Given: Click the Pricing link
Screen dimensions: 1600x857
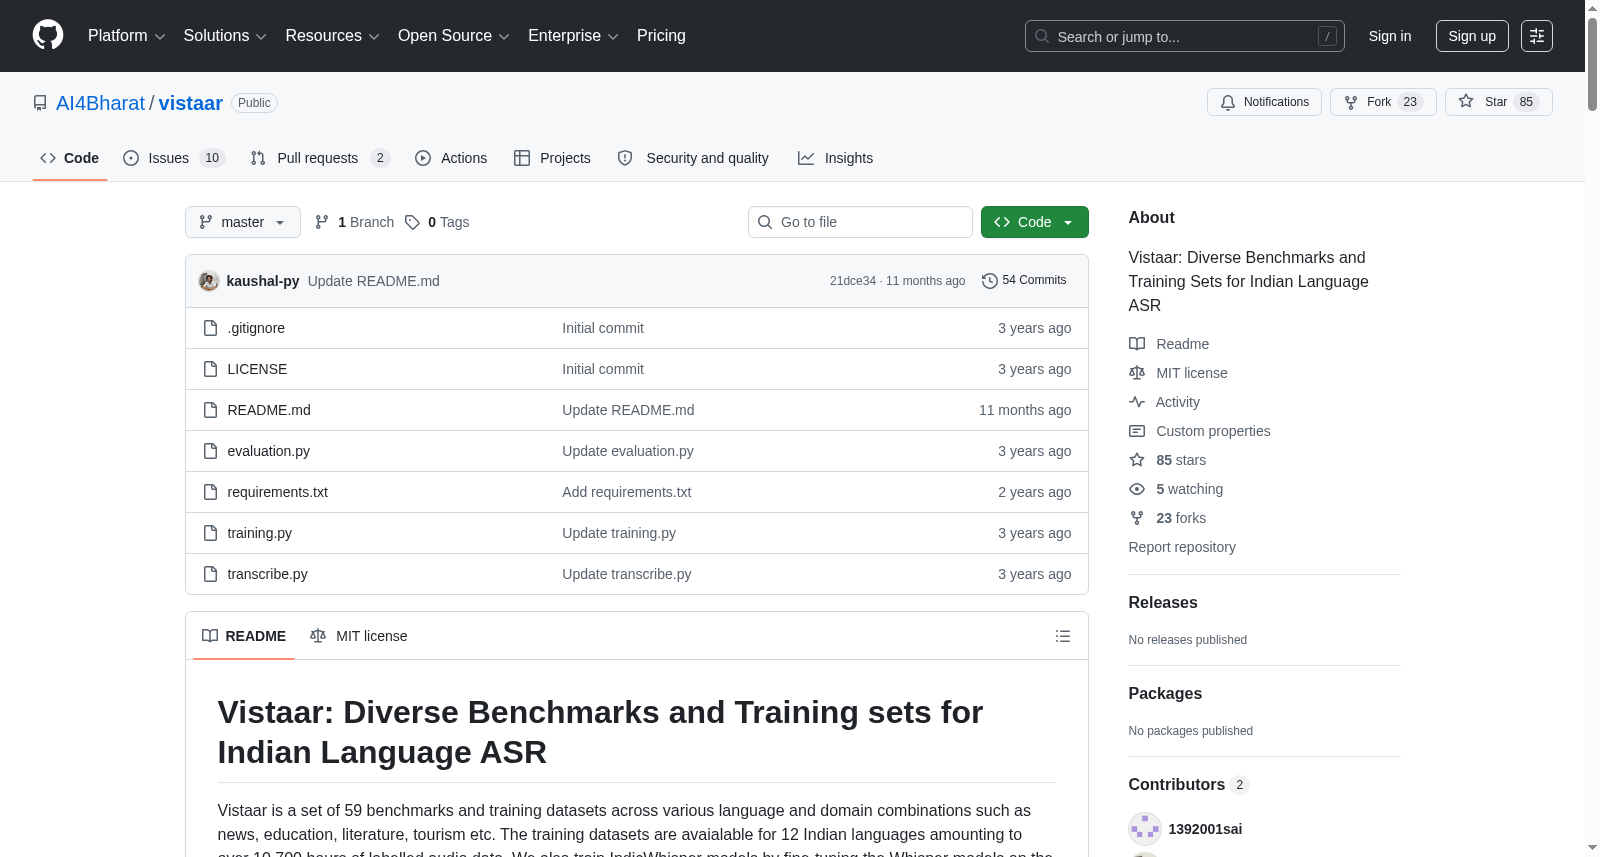Looking at the screenshot, I should [661, 36].
